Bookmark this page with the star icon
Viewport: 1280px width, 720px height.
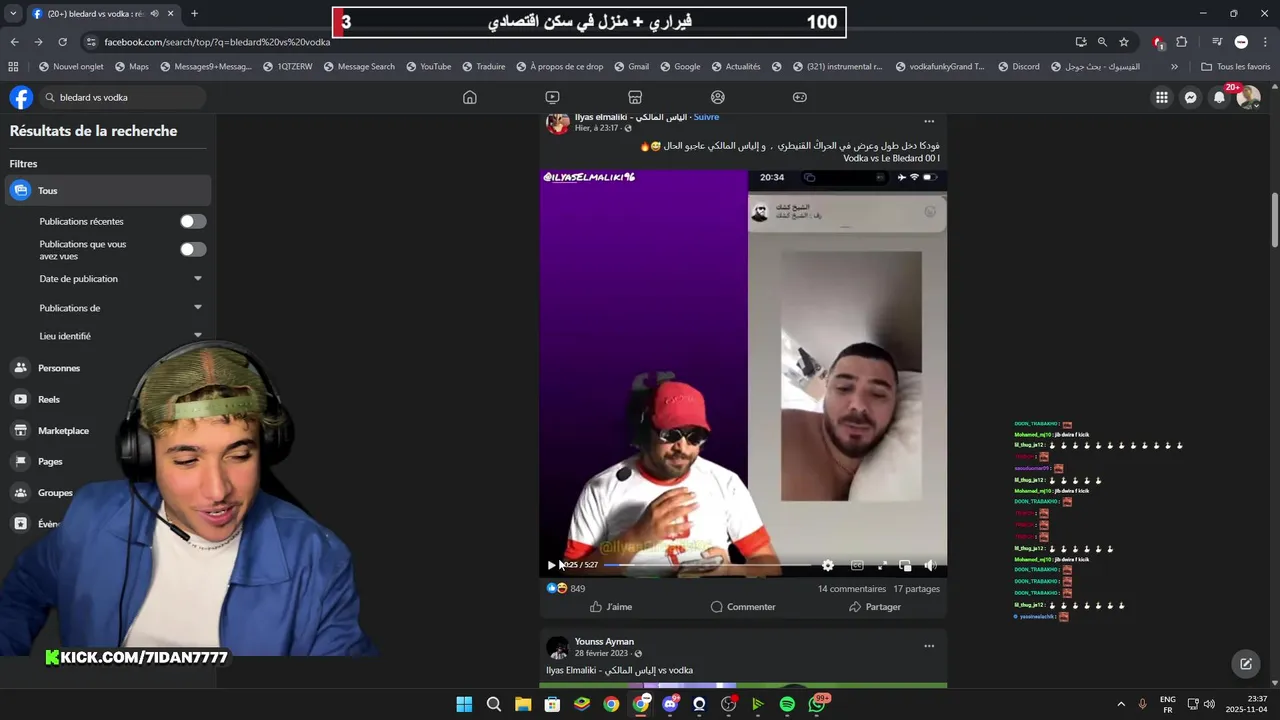[1124, 42]
